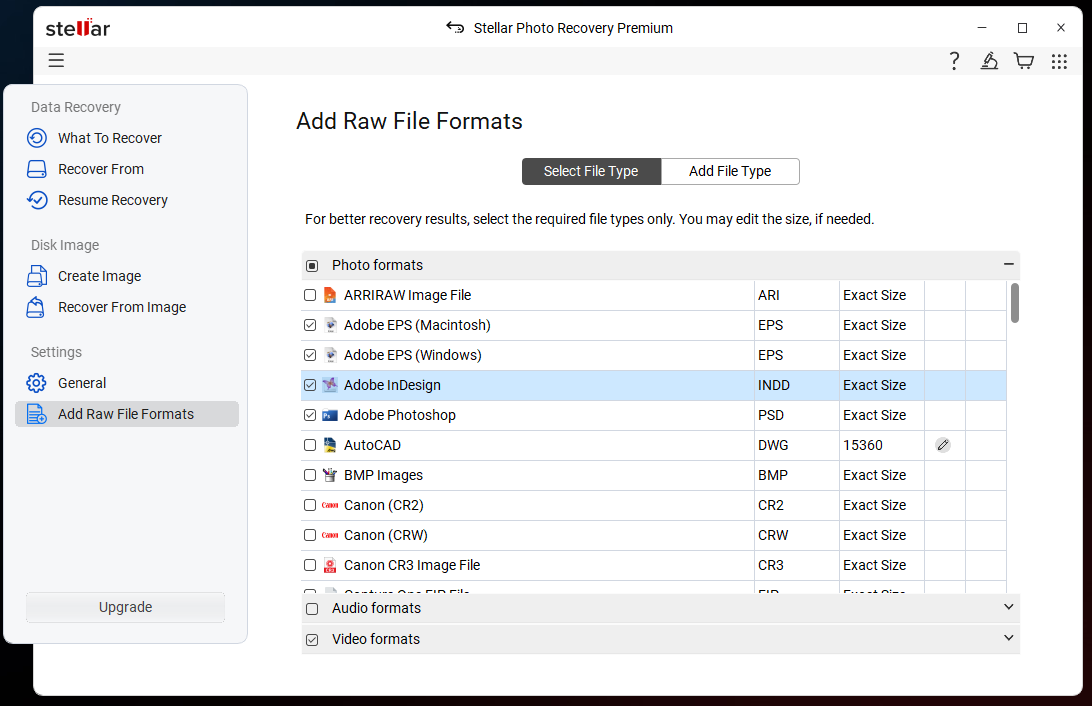
Task: Collapse the Photo formats section
Action: (1008, 264)
